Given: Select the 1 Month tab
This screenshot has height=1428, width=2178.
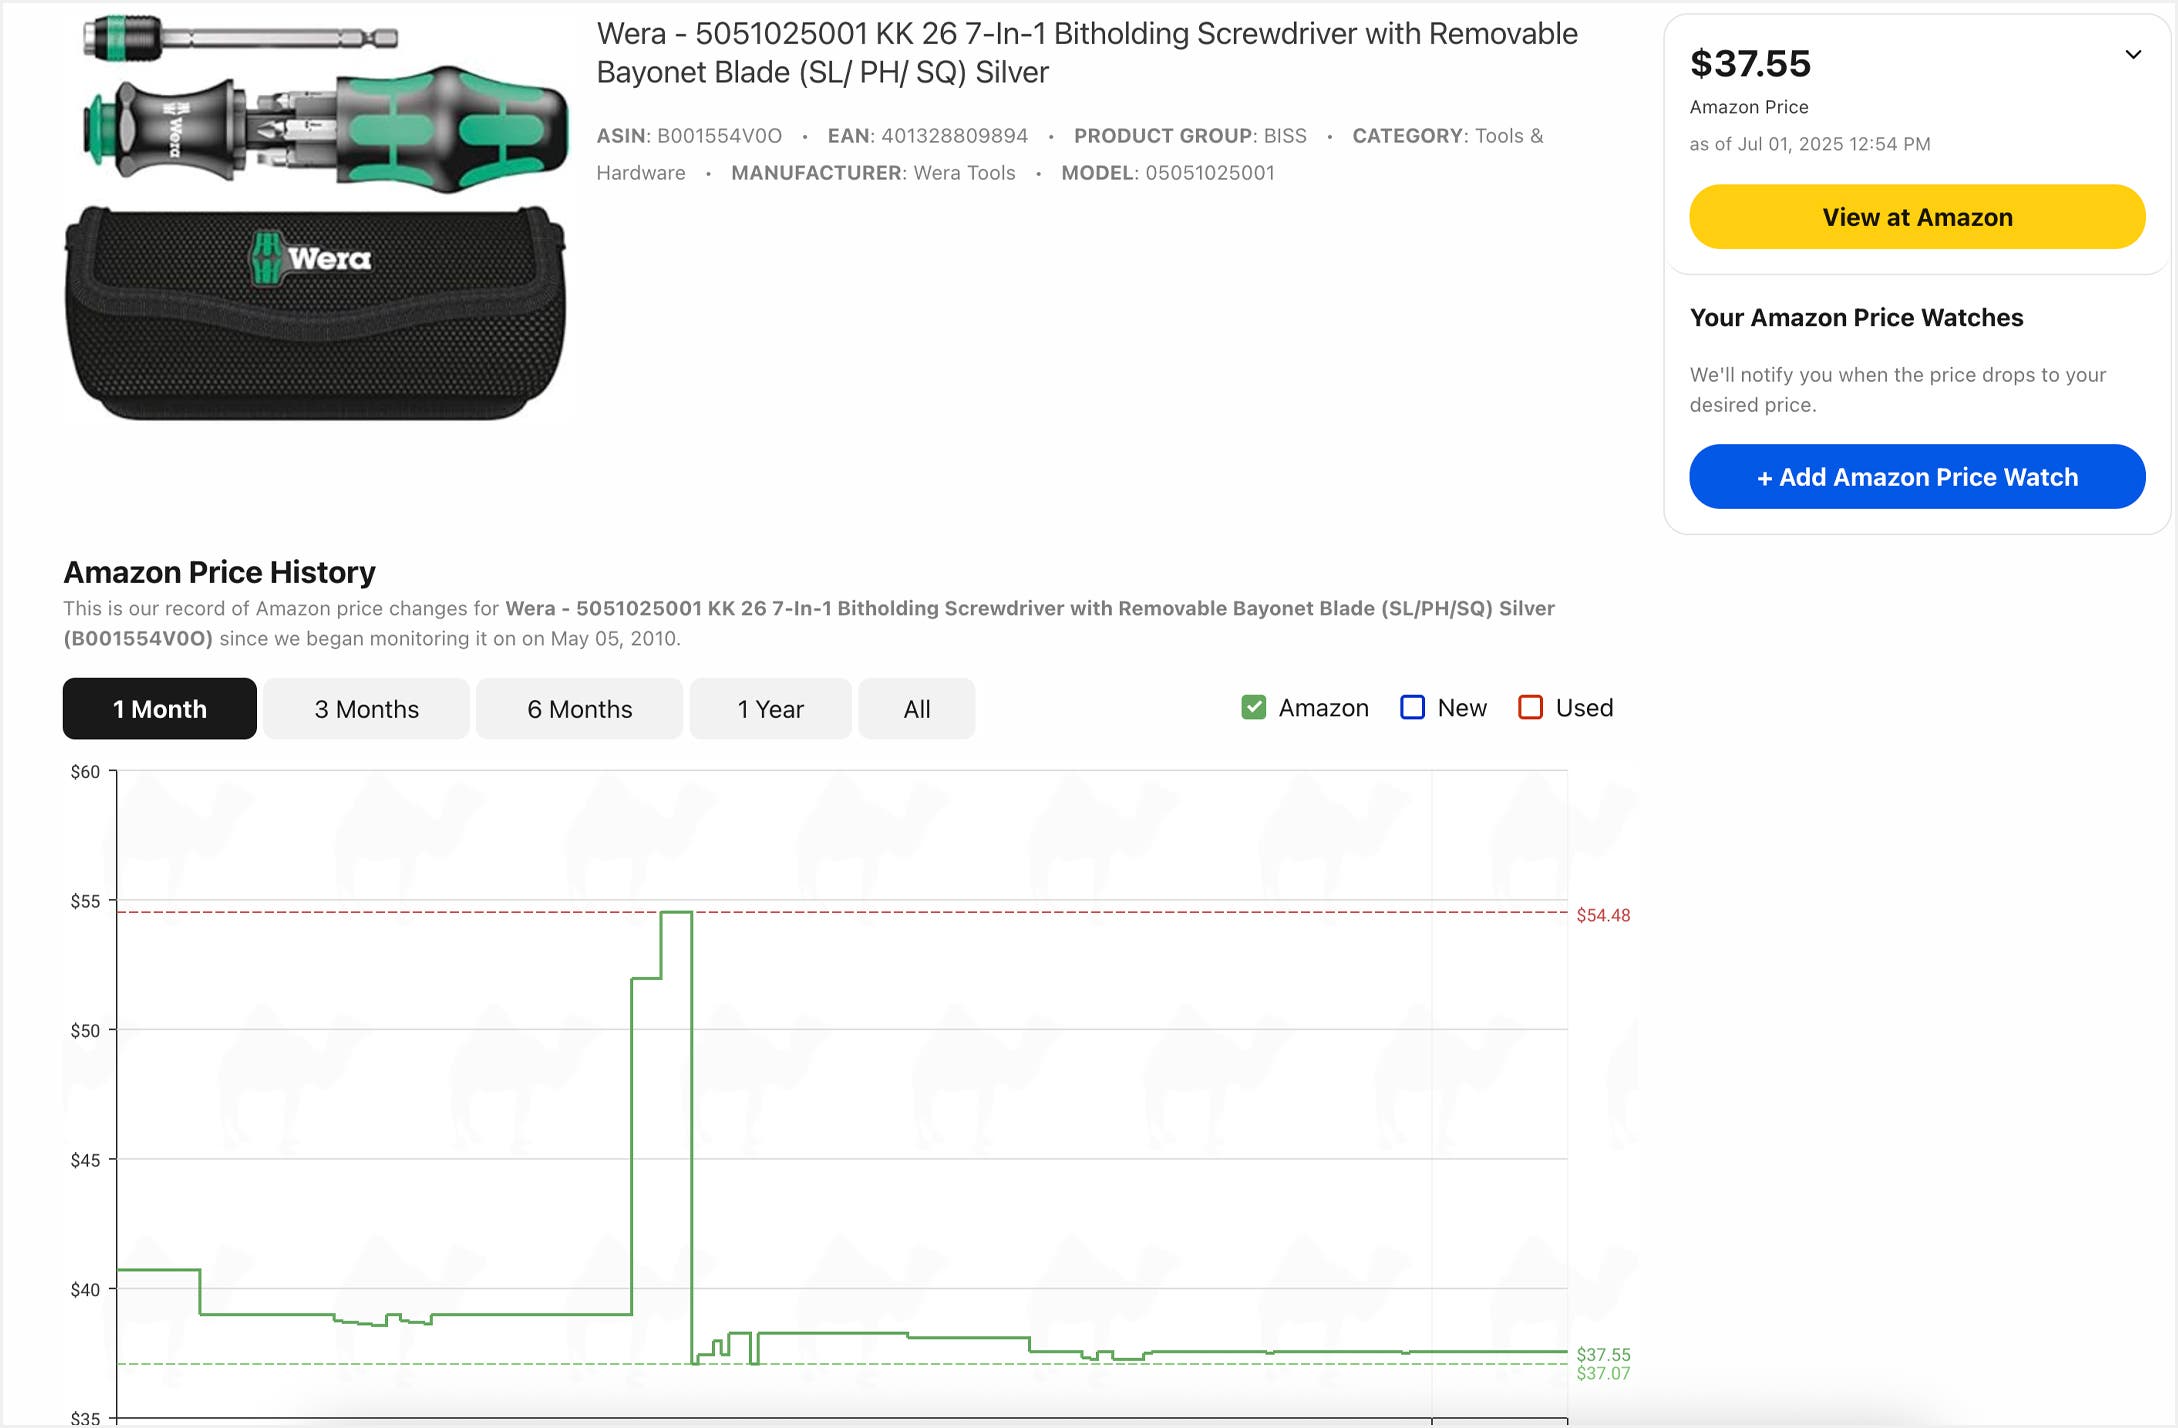Looking at the screenshot, I should [160, 709].
